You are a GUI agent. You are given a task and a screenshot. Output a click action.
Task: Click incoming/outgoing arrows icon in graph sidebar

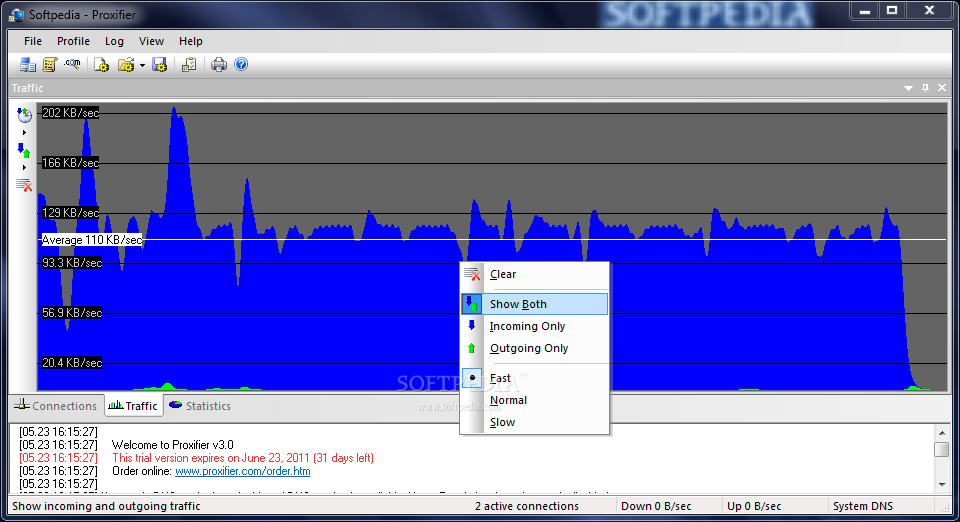point(24,150)
